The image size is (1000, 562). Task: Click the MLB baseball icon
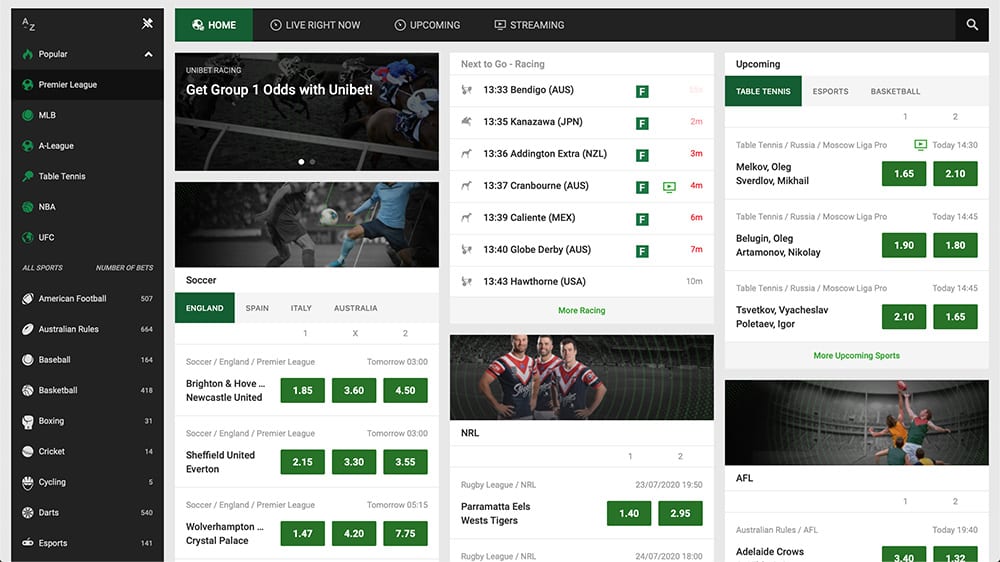(x=27, y=115)
